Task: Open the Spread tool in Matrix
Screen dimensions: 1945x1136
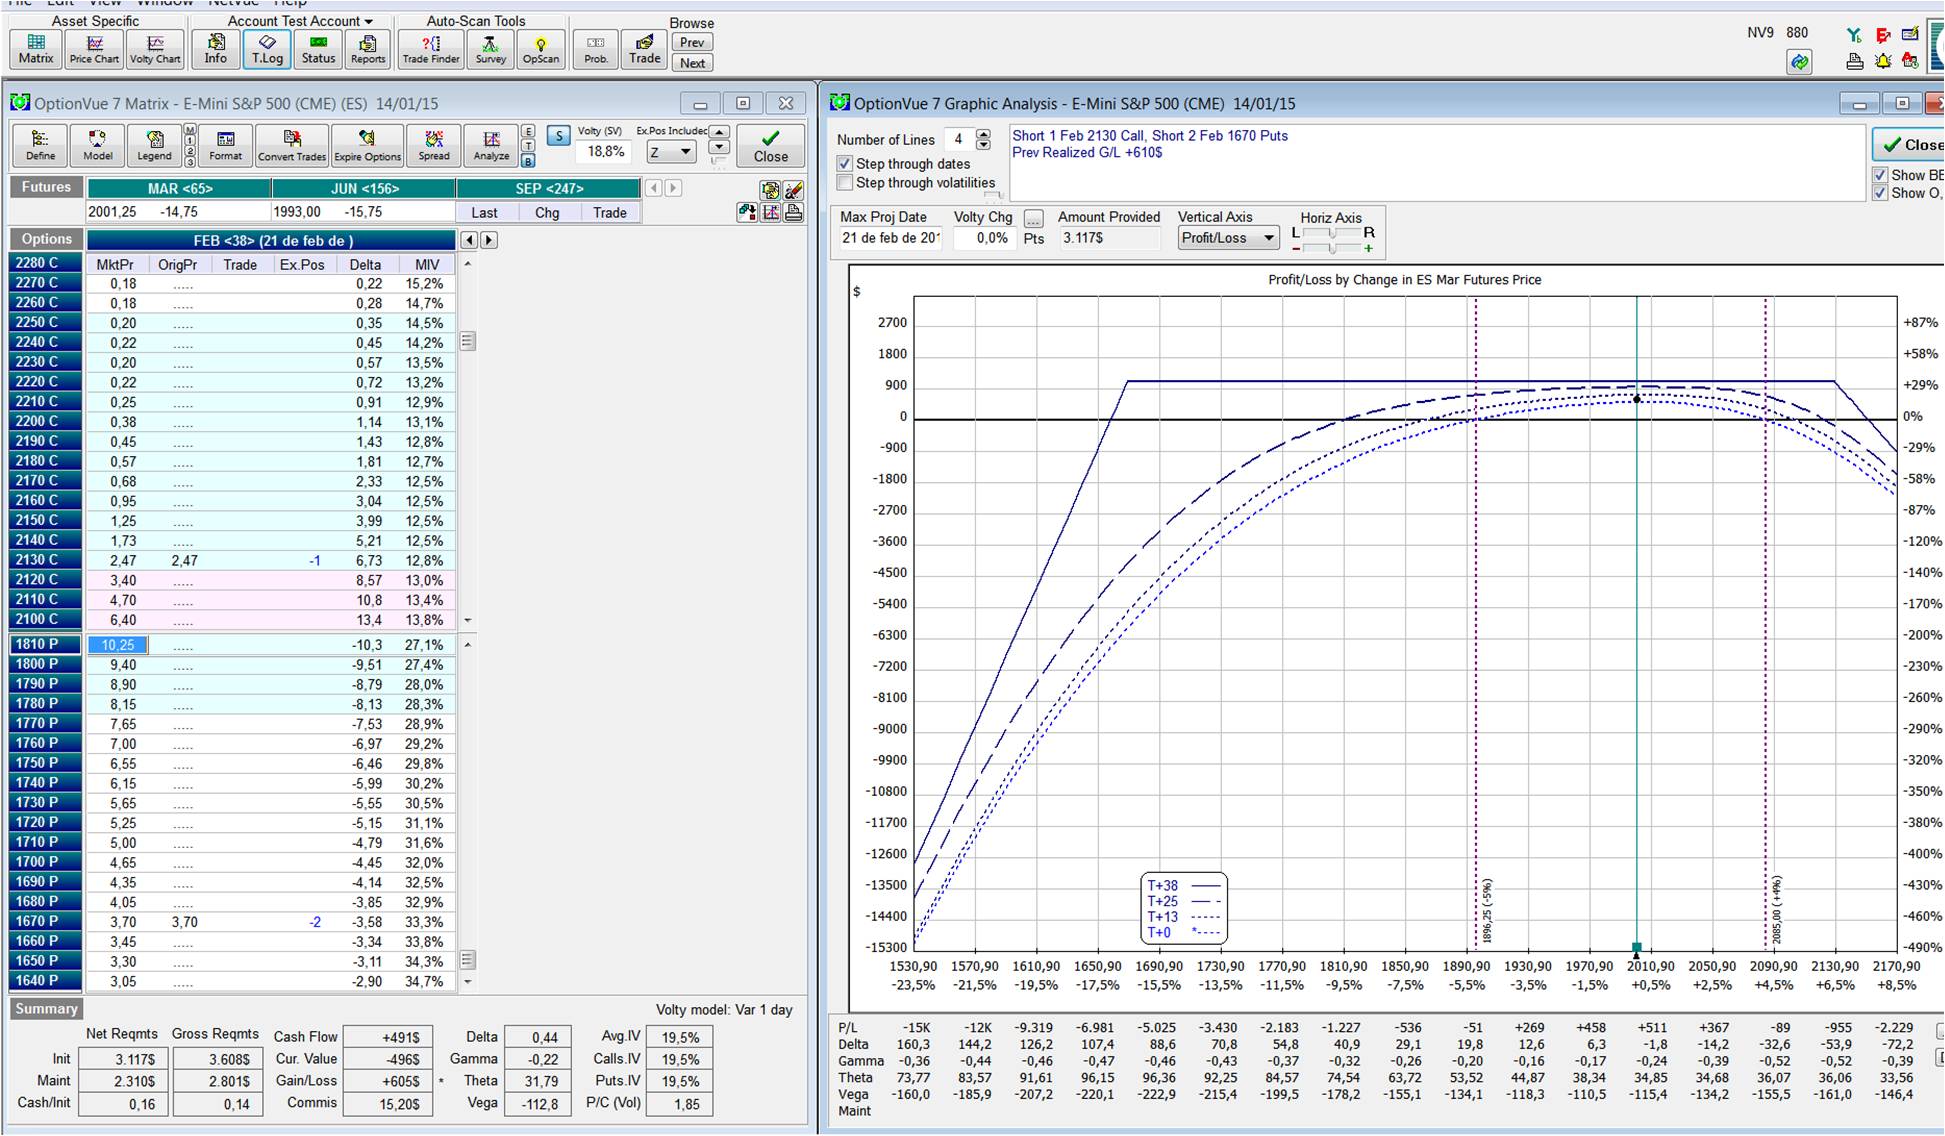Action: point(433,145)
